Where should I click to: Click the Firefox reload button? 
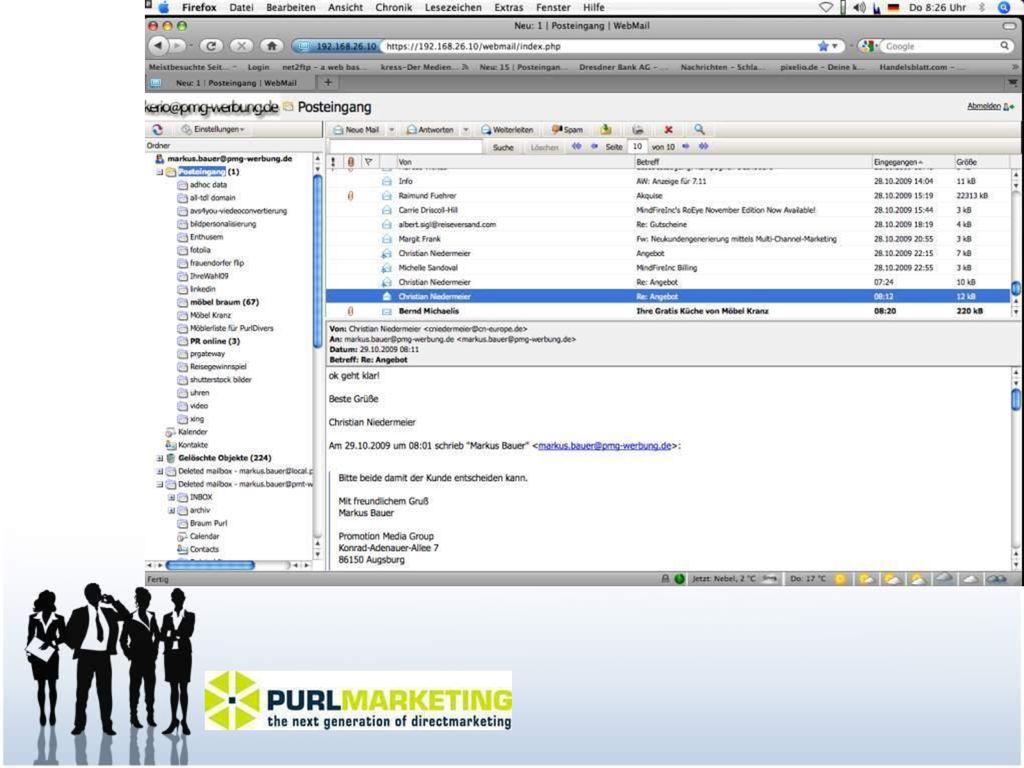[x=211, y=46]
